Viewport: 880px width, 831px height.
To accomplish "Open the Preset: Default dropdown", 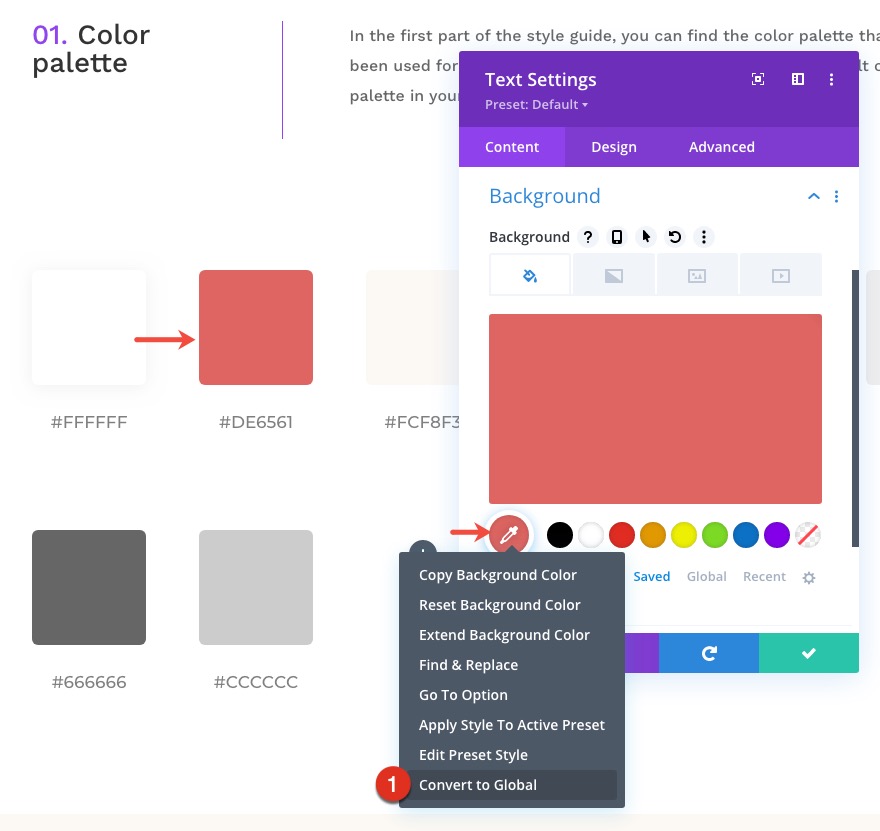I will point(536,104).
